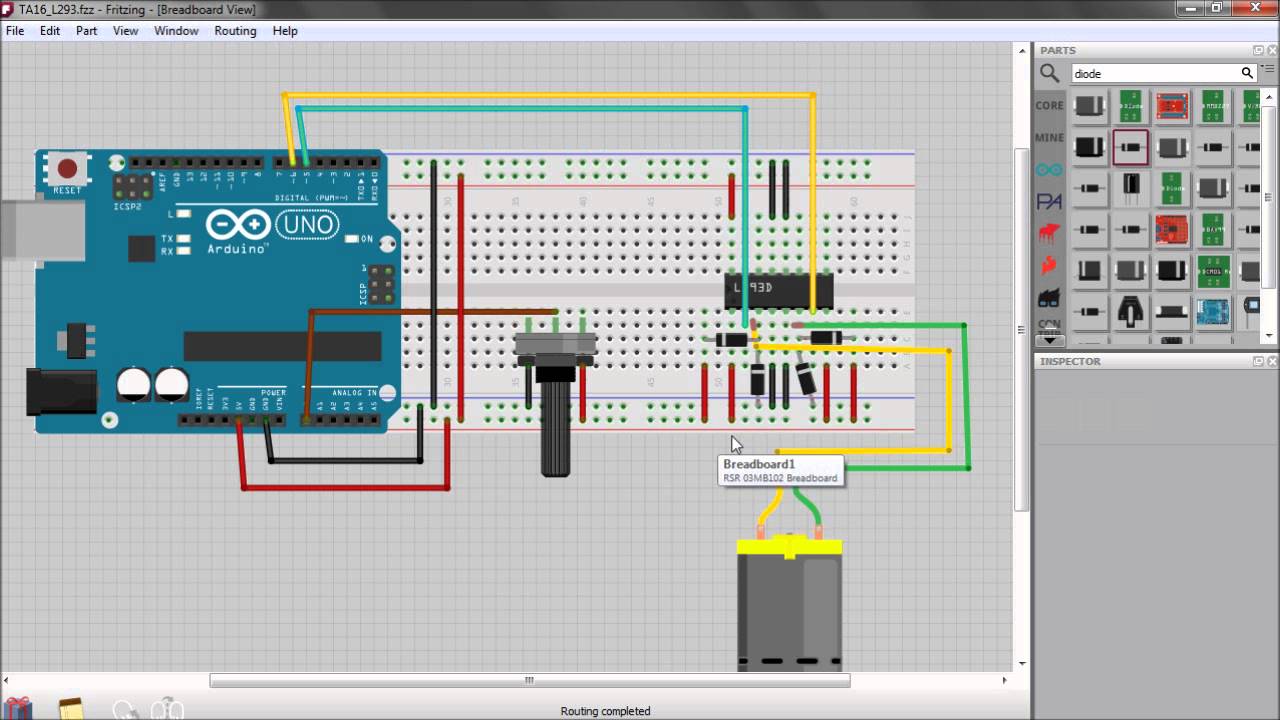Viewport: 1280px width, 720px height.
Task: Click the parts search magnifier icon beside CORE
Action: coord(1049,73)
